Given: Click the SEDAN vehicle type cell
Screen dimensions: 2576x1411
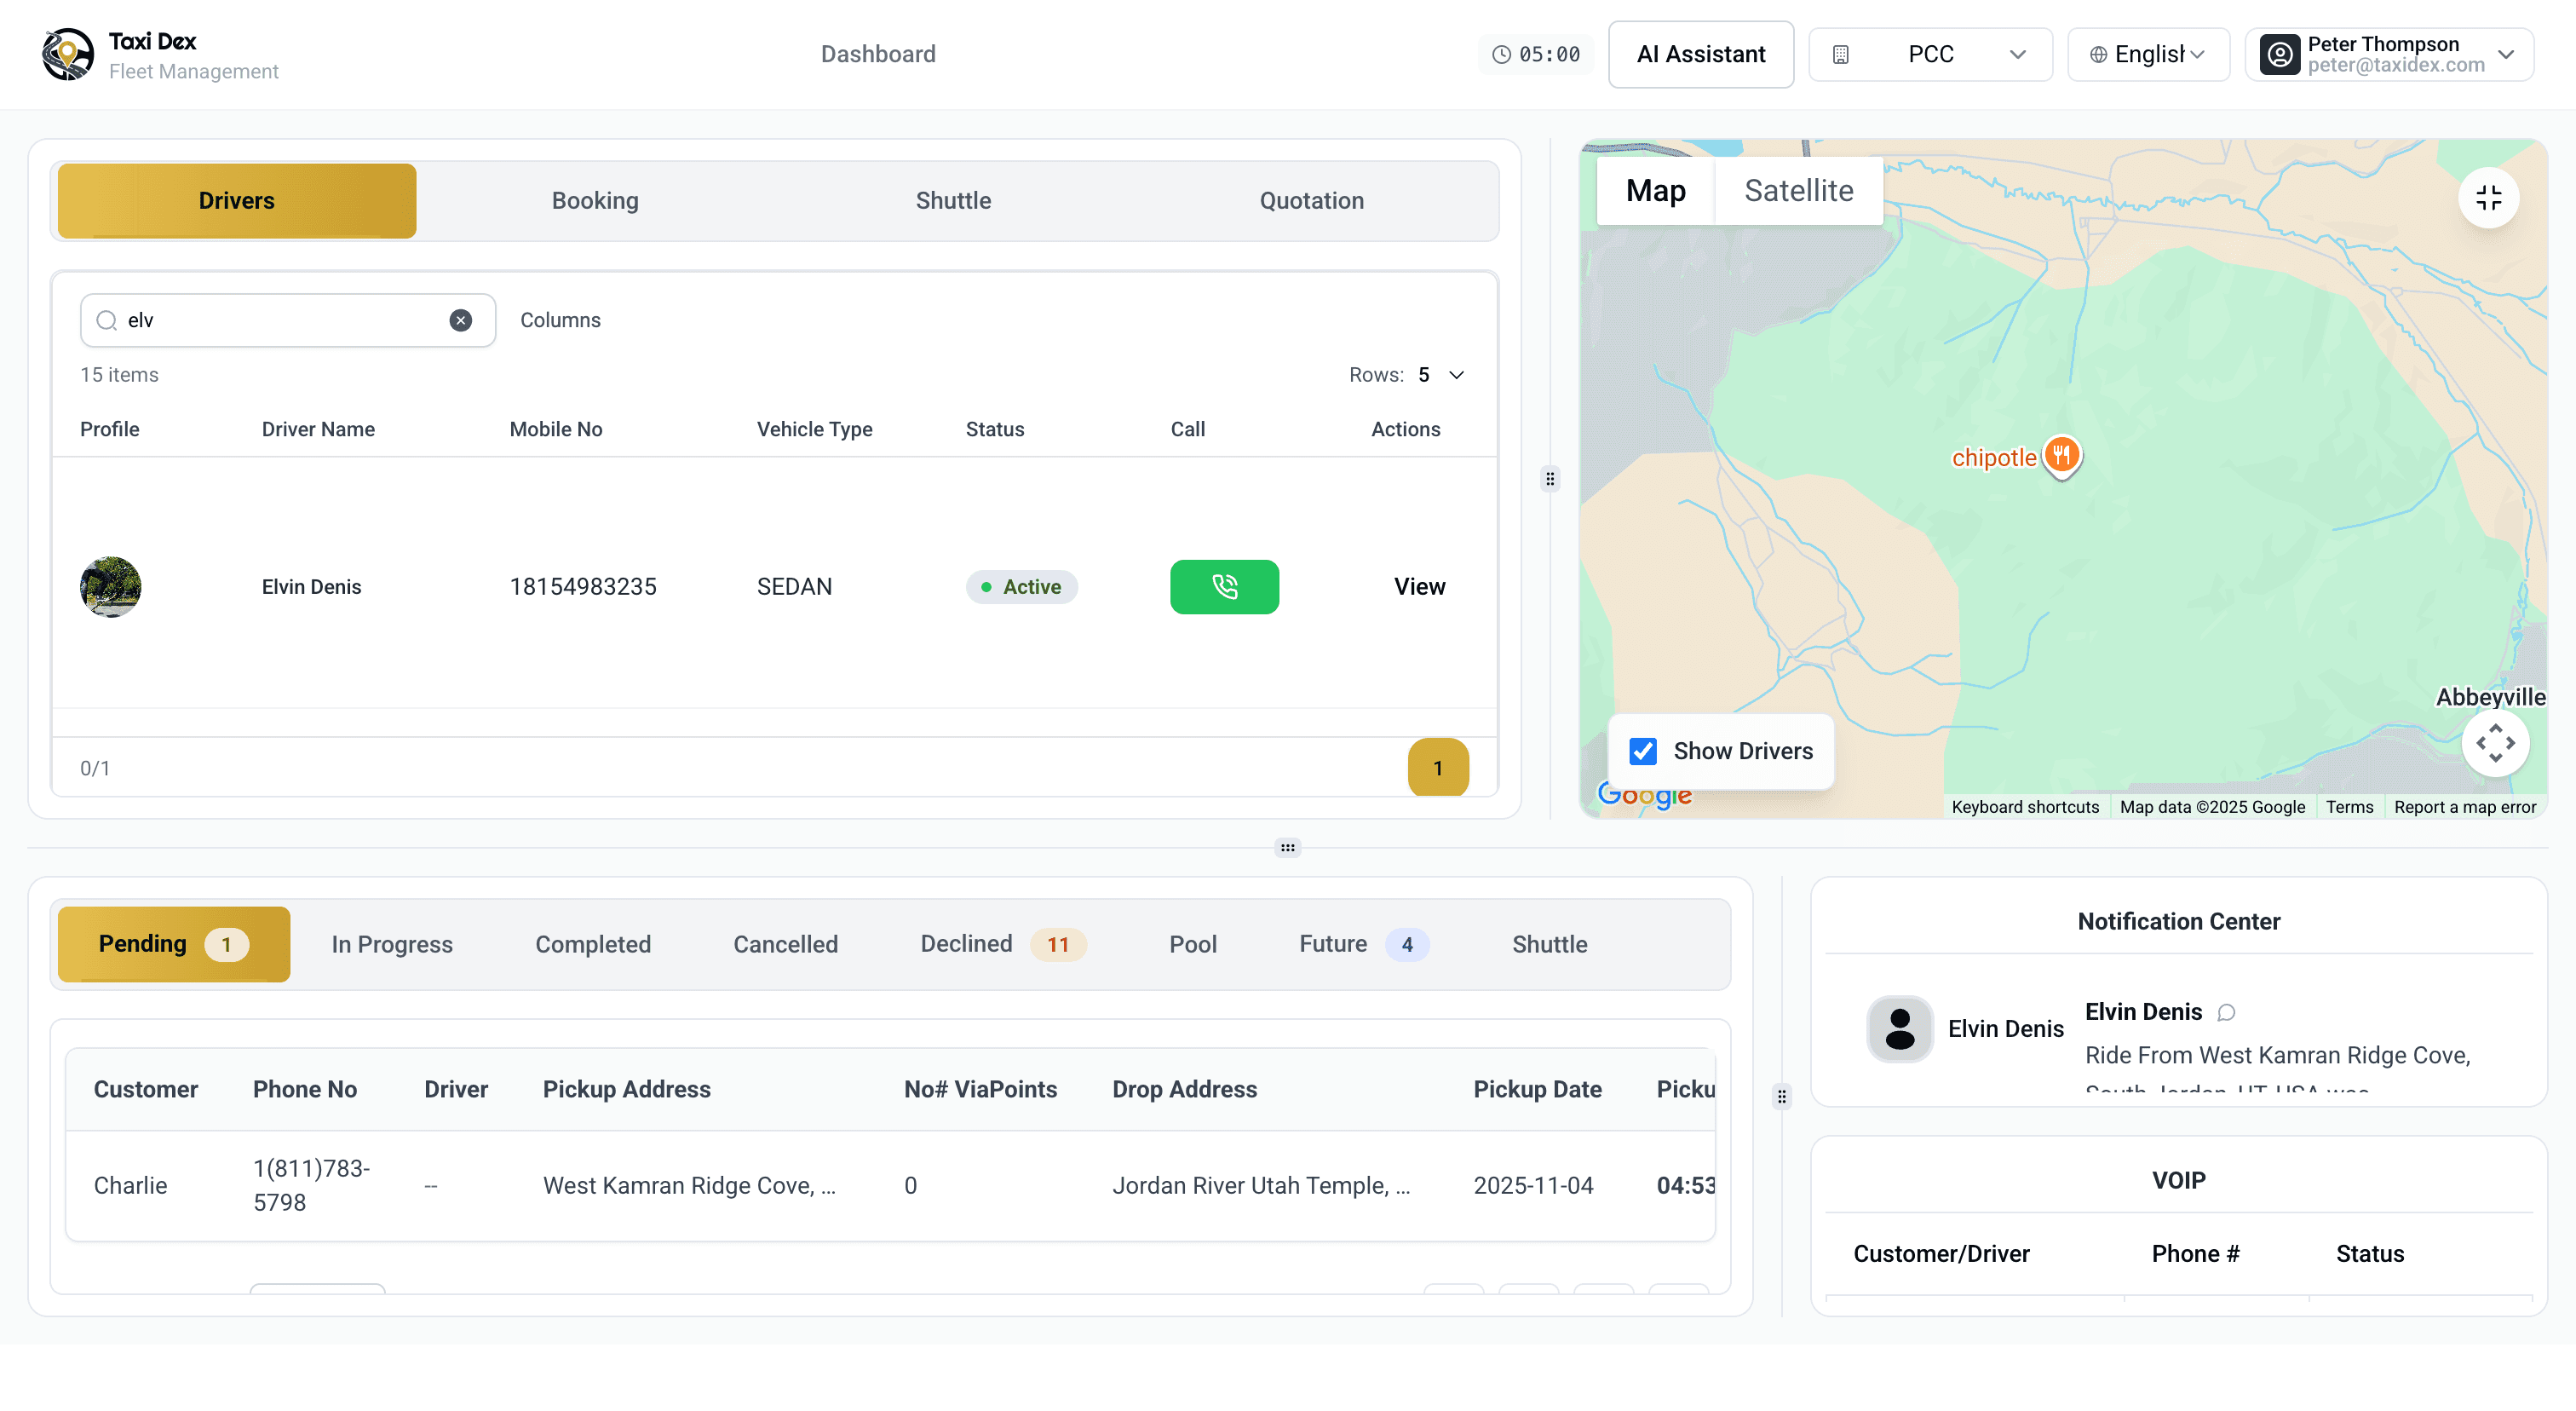Looking at the screenshot, I should [794, 587].
